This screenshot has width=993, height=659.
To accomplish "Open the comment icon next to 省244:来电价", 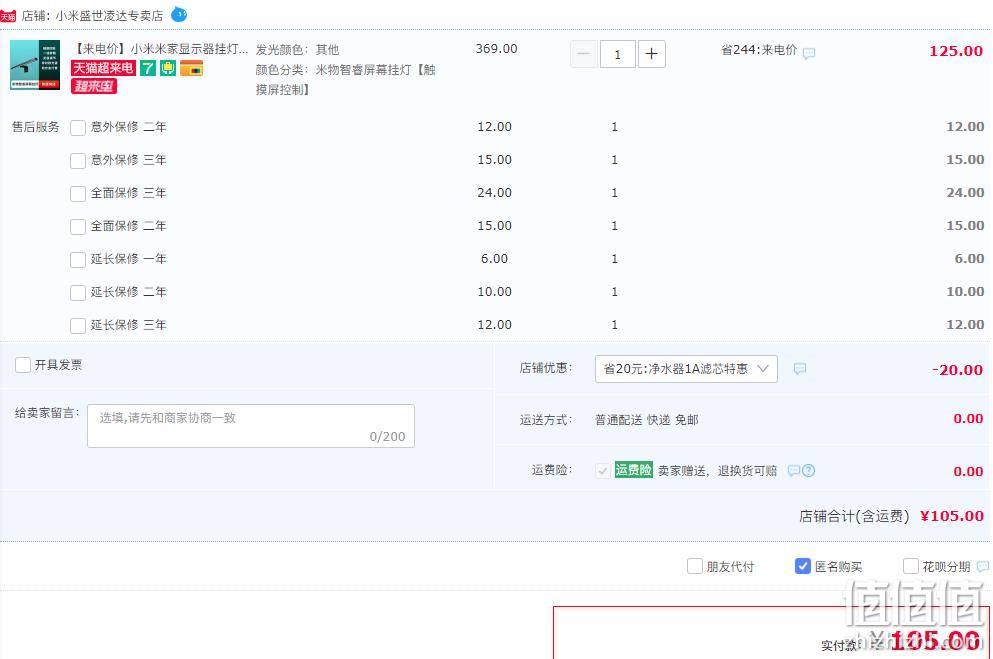I will [809, 53].
